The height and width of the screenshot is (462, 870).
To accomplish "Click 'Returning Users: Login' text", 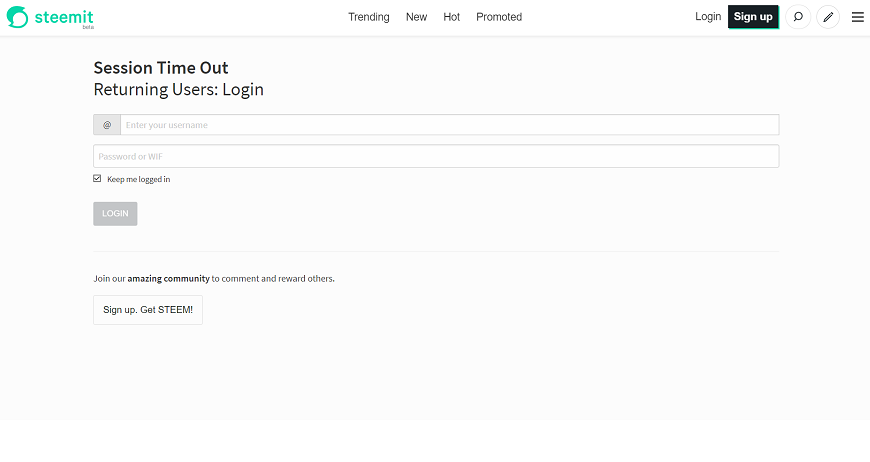I will [x=179, y=89].
